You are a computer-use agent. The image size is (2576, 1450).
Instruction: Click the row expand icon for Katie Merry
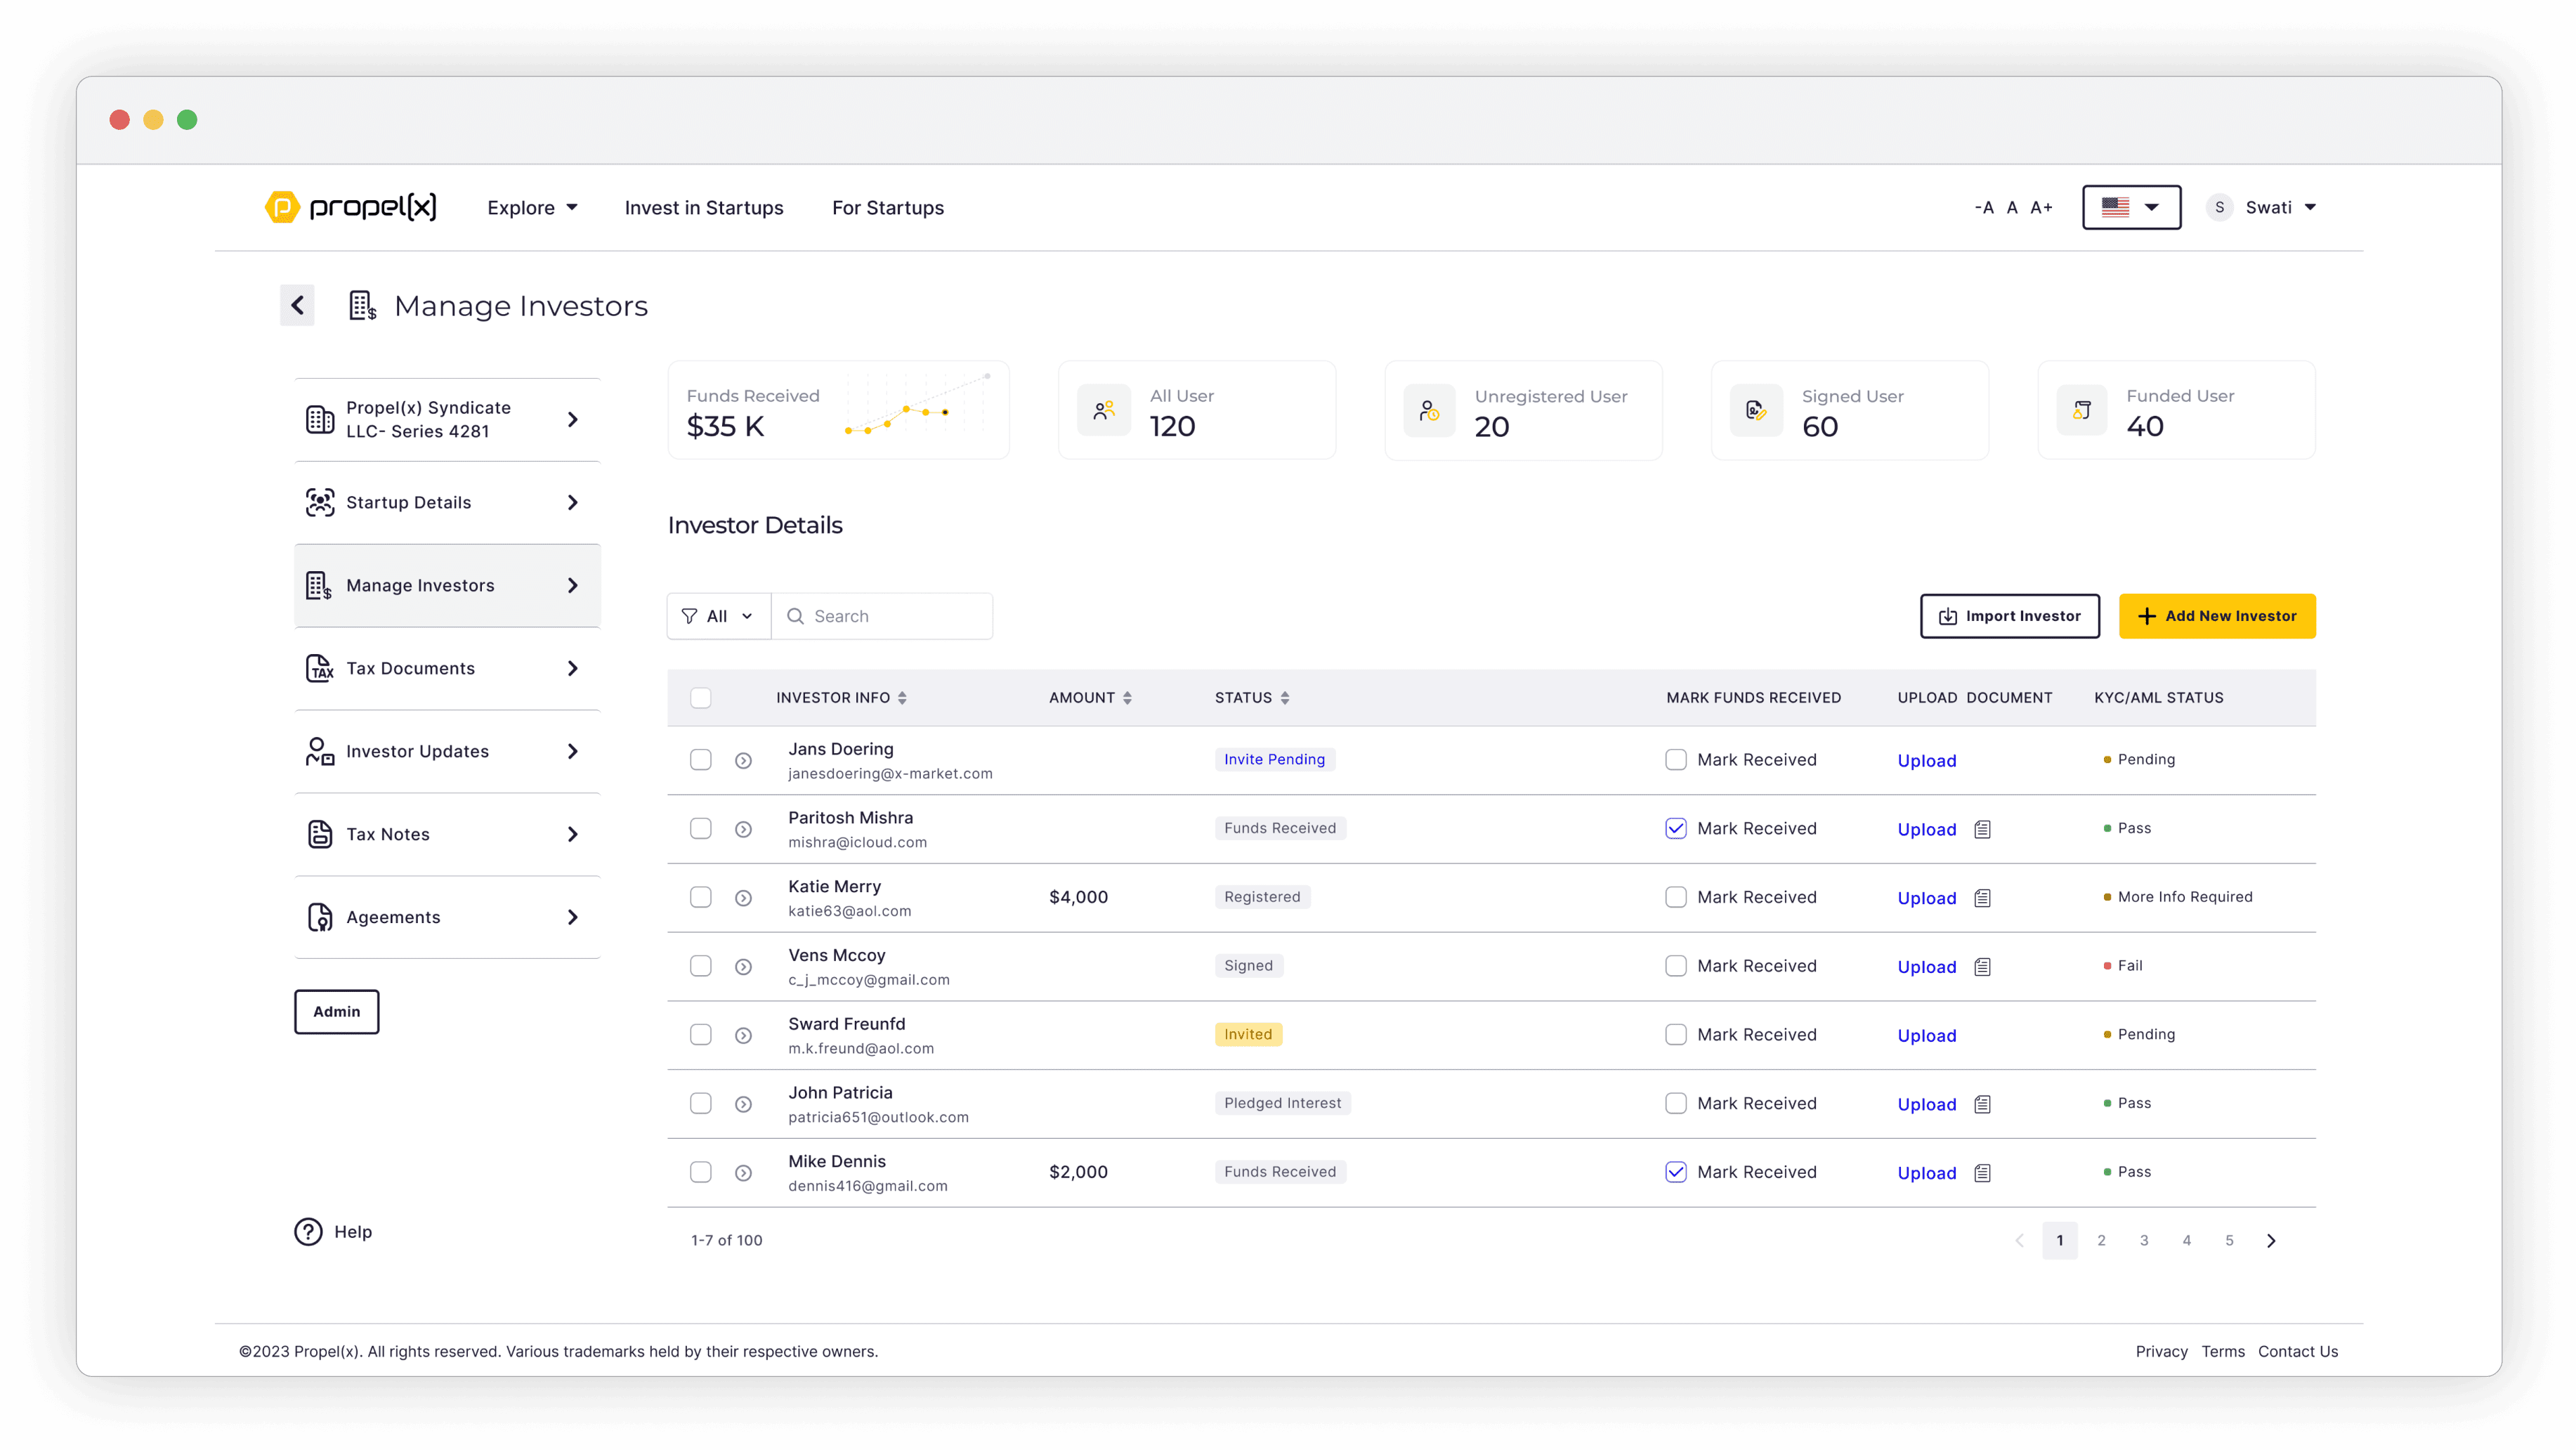coord(743,898)
